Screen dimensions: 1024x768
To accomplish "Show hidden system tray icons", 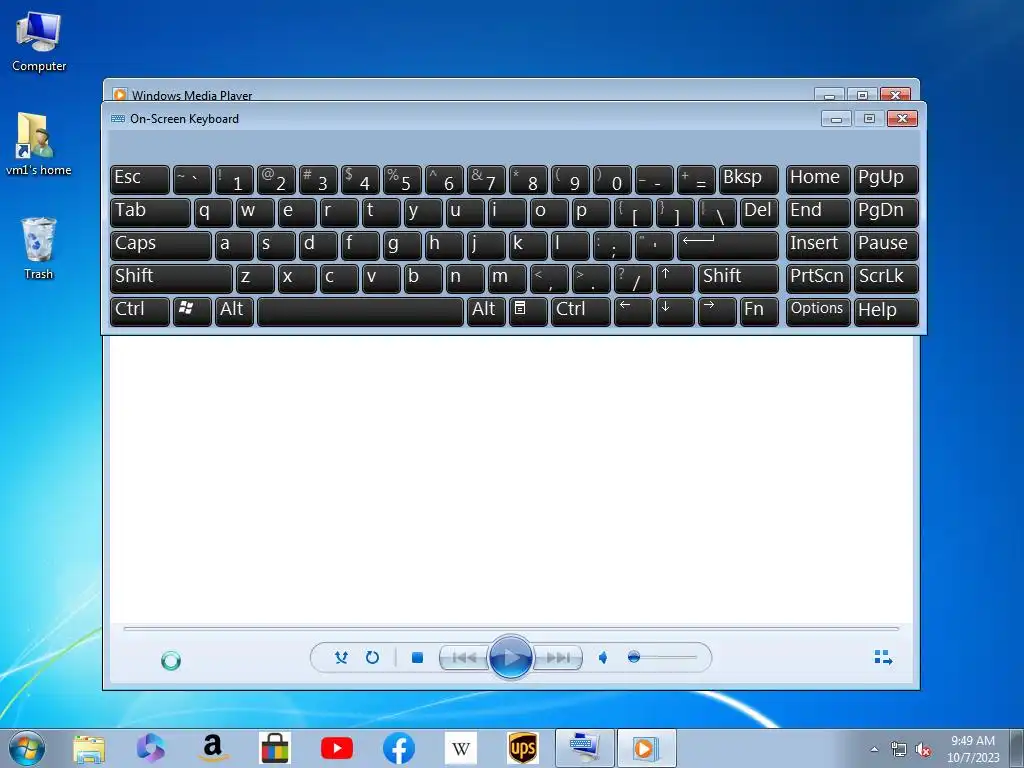I will [x=874, y=749].
